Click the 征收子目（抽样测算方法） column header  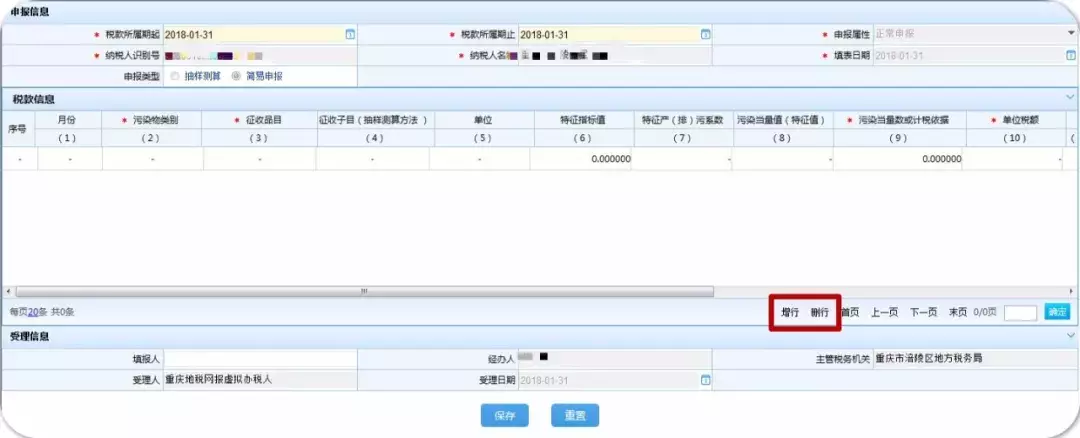[x=376, y=120]
